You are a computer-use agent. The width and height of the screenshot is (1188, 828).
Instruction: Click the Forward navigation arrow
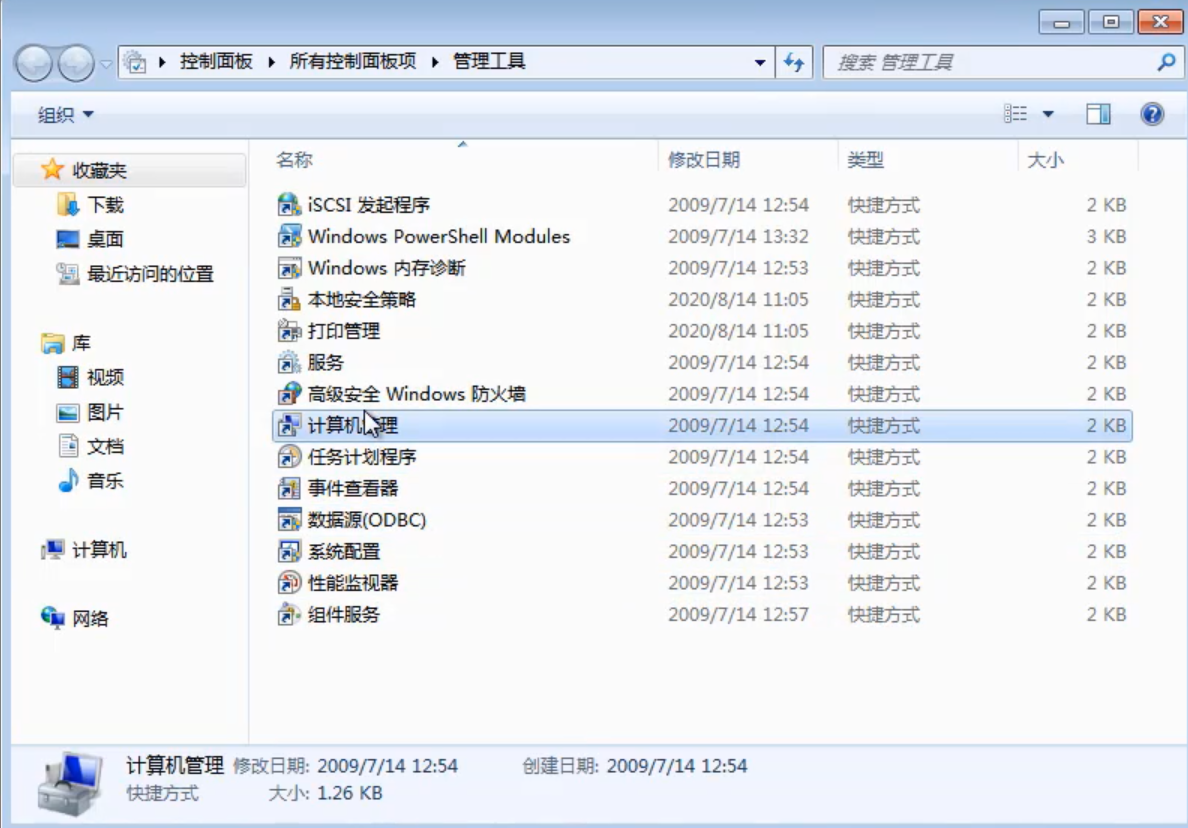click(x=76, y=63)
